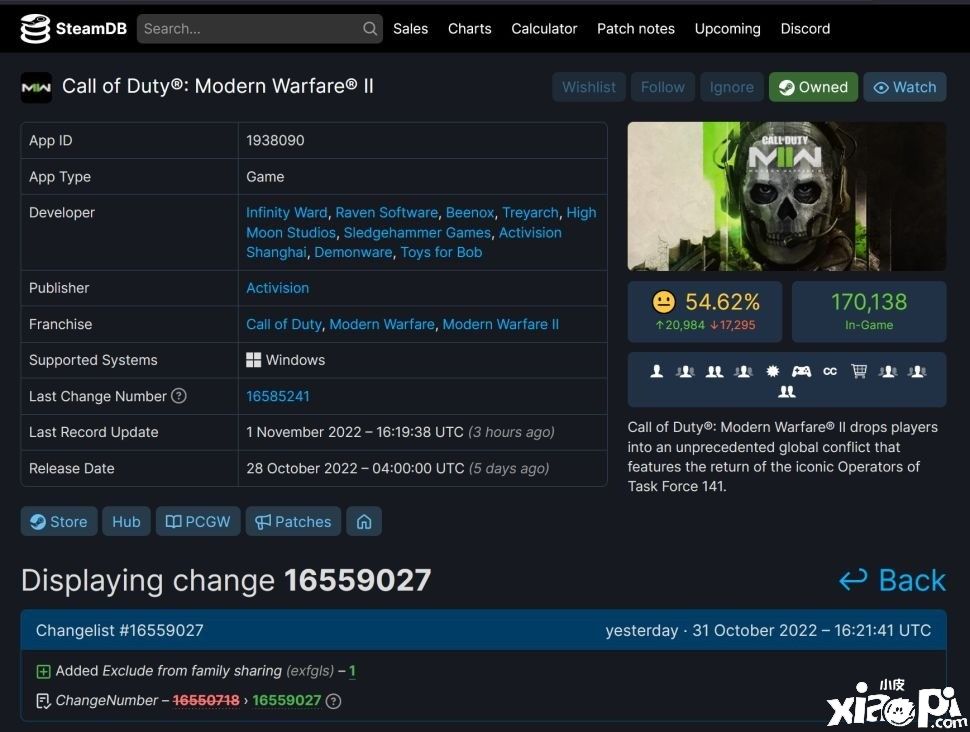Click the App ID value 1938090

click(275, 140)
